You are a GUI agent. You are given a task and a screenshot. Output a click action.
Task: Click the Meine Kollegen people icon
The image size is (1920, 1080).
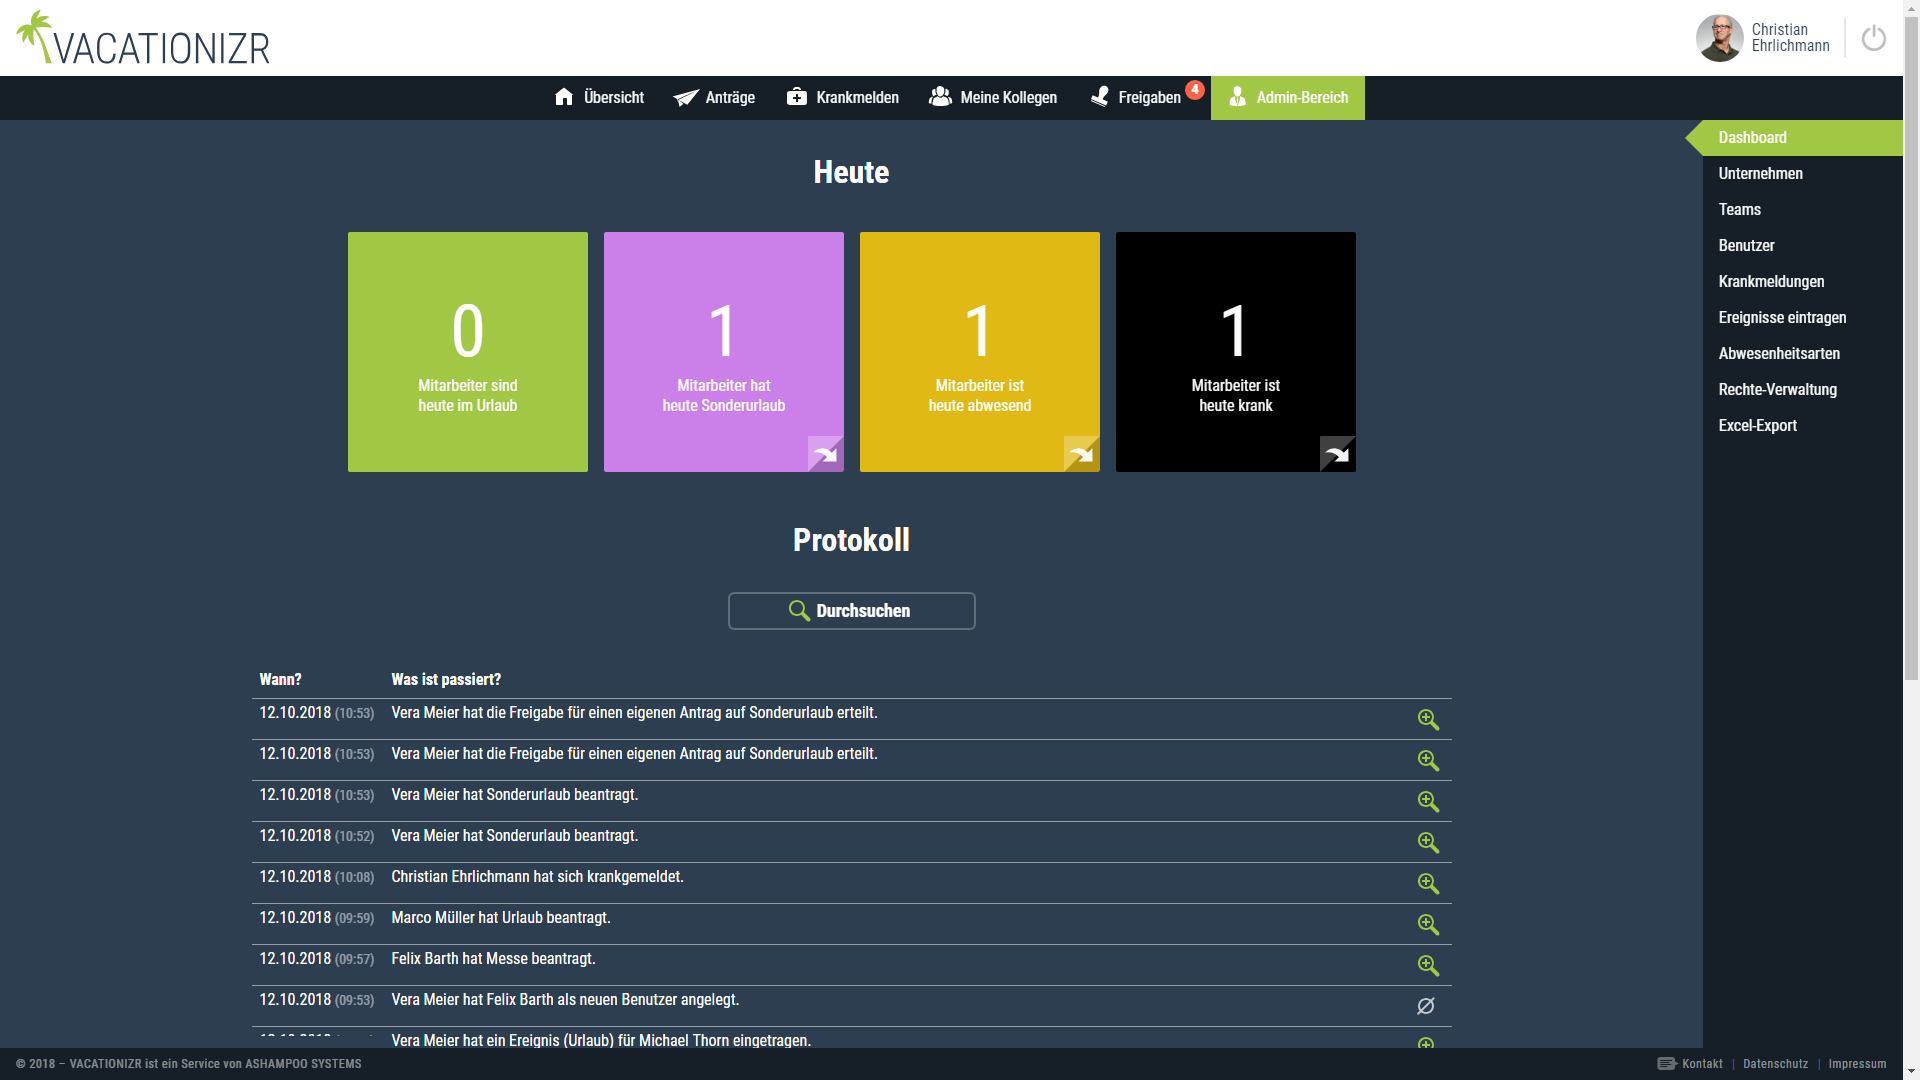point(940,97)
